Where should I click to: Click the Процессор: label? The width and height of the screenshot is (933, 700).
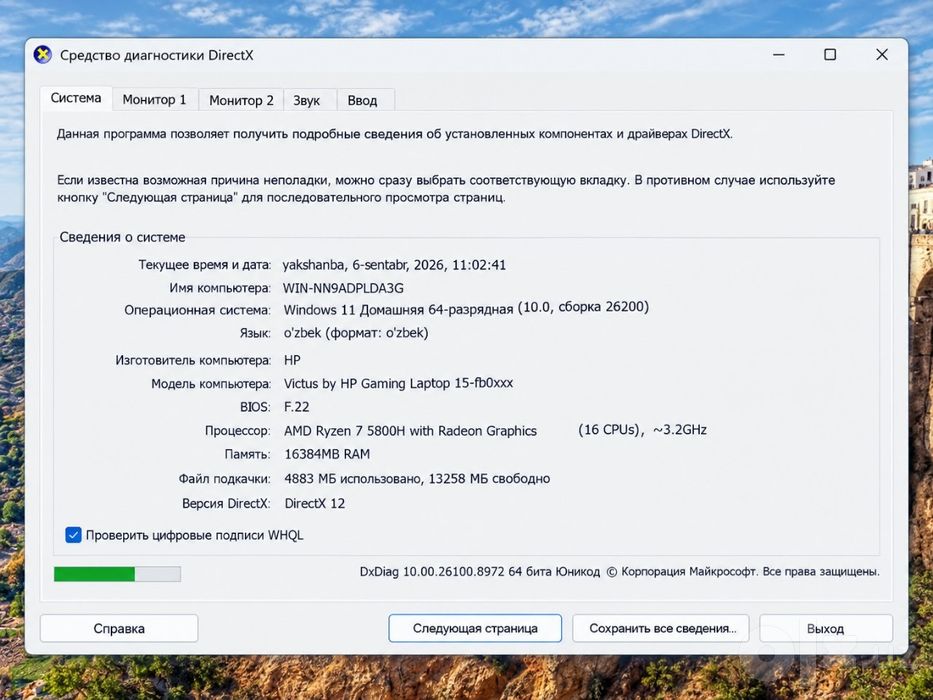[x=237, y=431]
